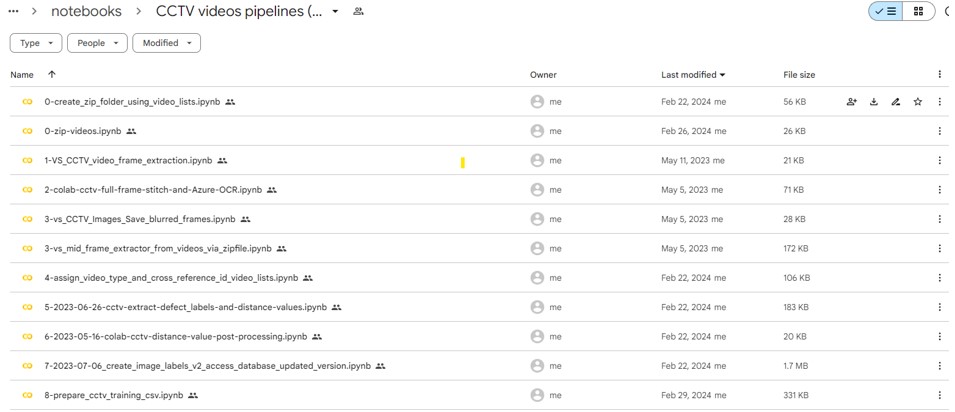Image resolution: width=955 pixels, height=412 pixels.
Task: Open 0-zip-videos.ipynb notebook
Action: click(x=83, y=131)
